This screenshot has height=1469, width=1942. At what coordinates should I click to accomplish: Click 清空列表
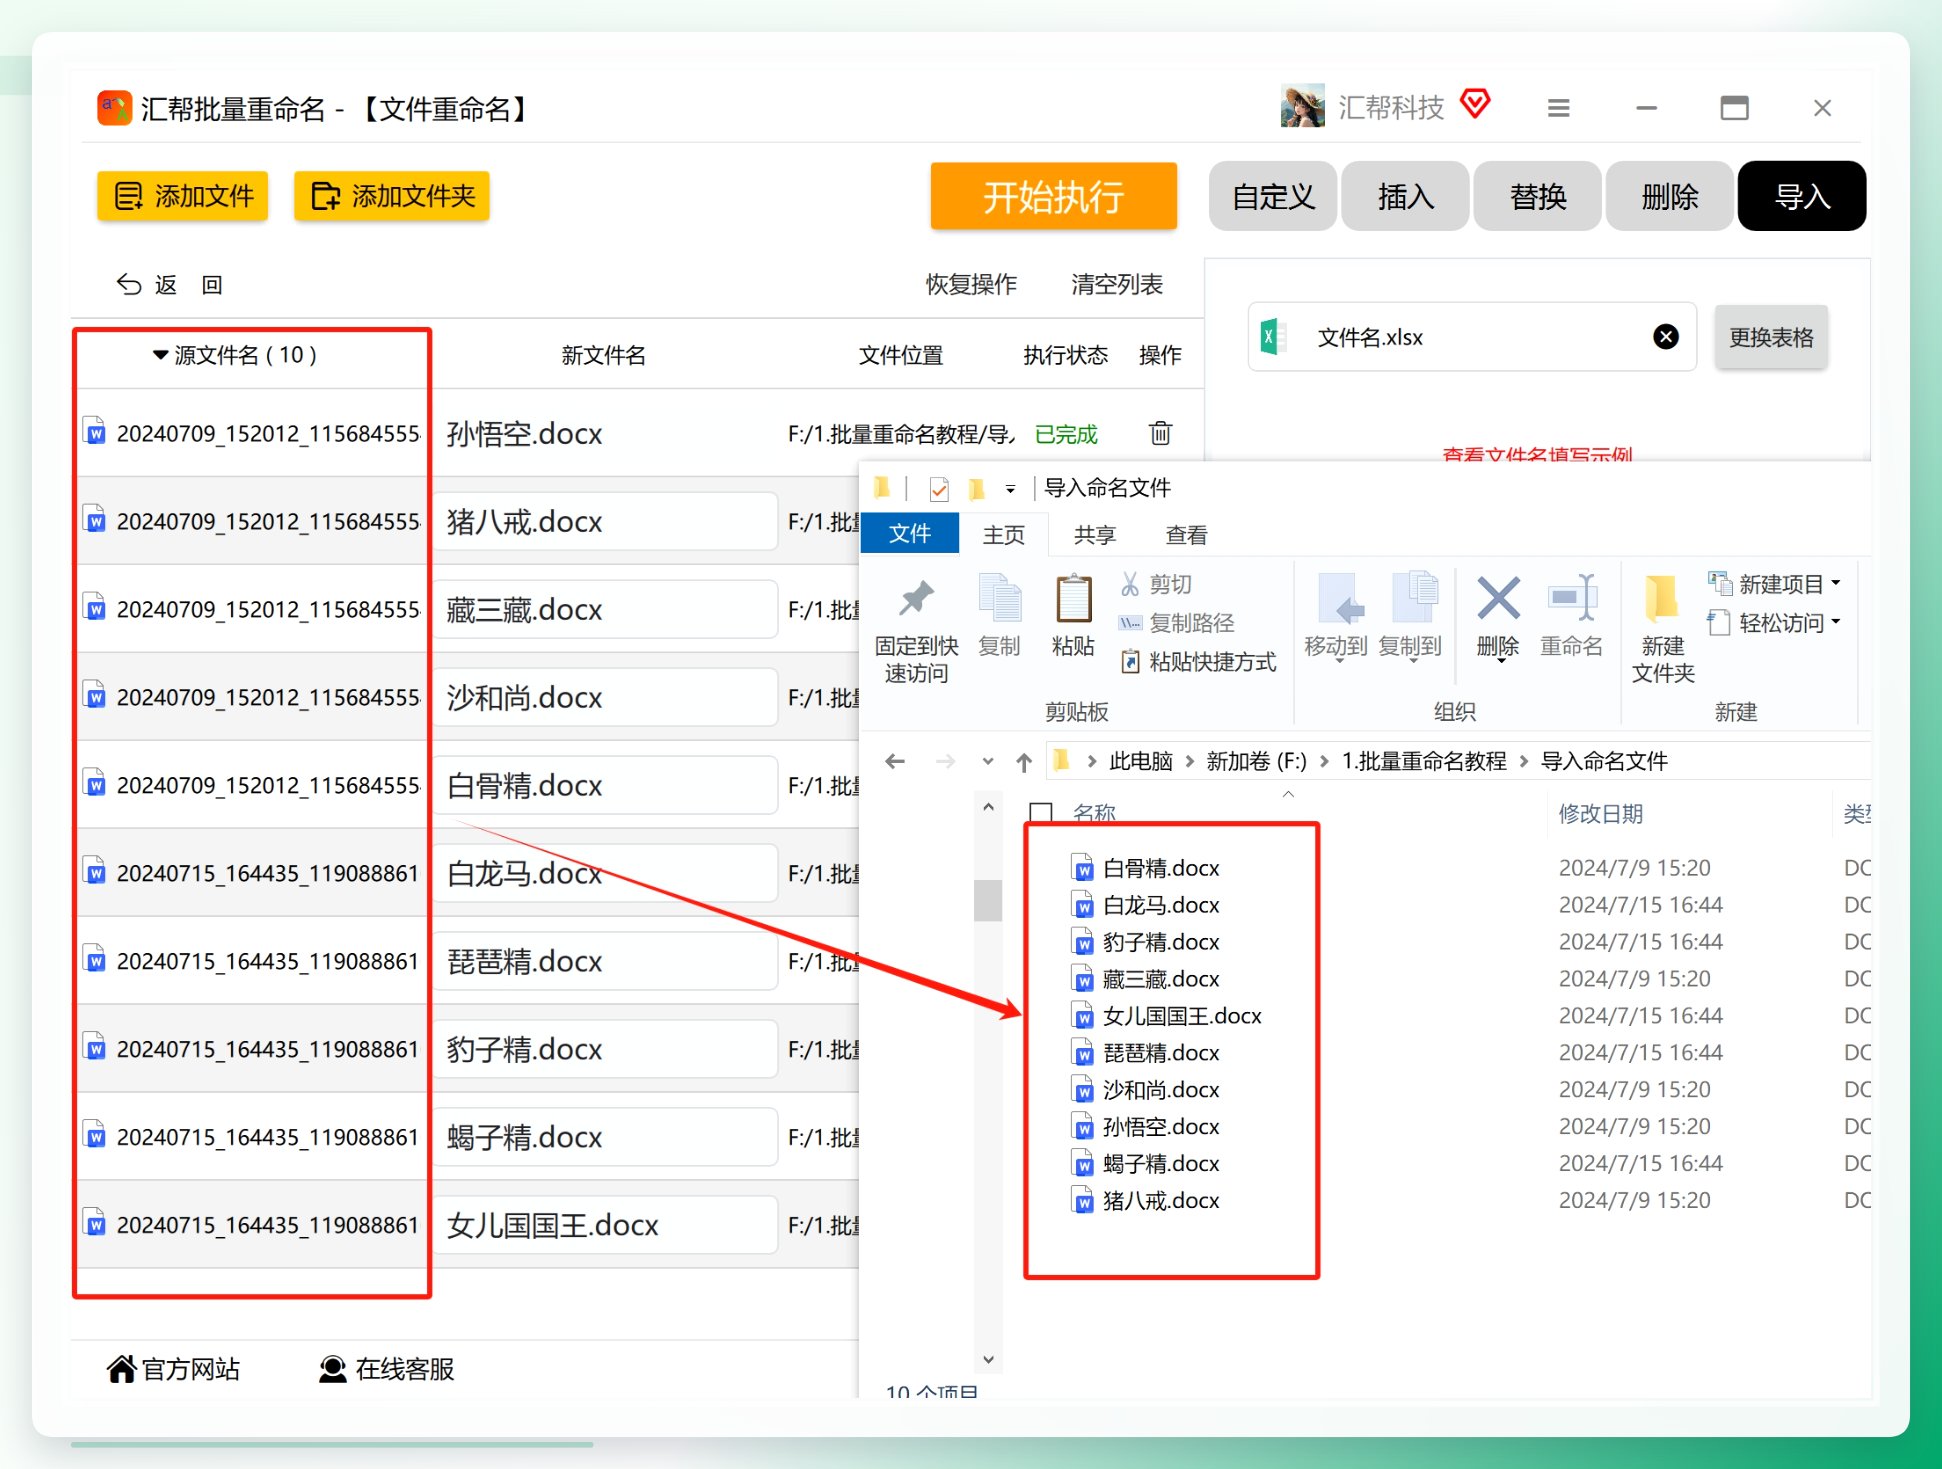[1117, 285]
